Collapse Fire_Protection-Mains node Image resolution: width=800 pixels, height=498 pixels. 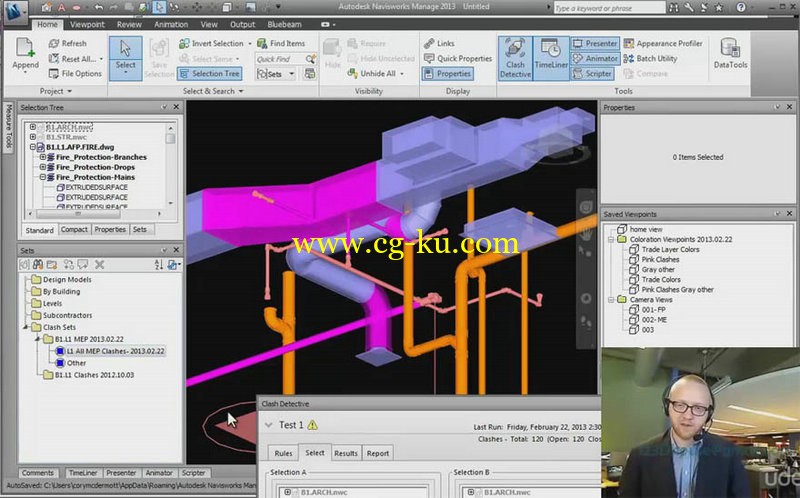click(43, 177)
